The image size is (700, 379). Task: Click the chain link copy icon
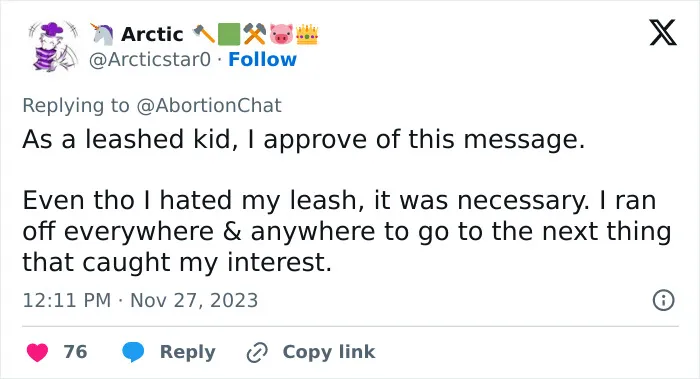click(x=257, y=352)
